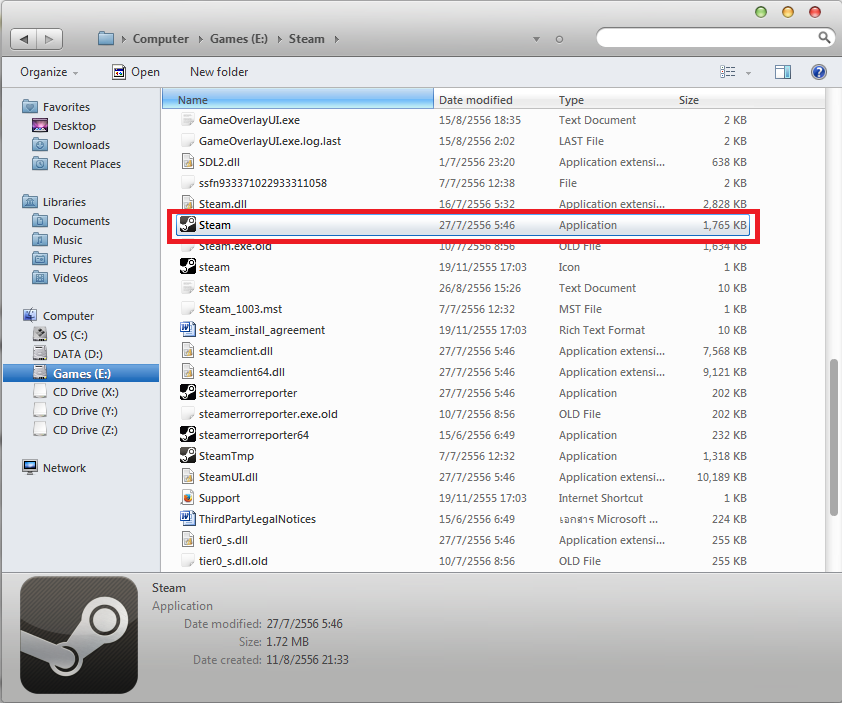Click Games (E:) in the address breadcrumb
842x703 pixels.
coord(238,39)
